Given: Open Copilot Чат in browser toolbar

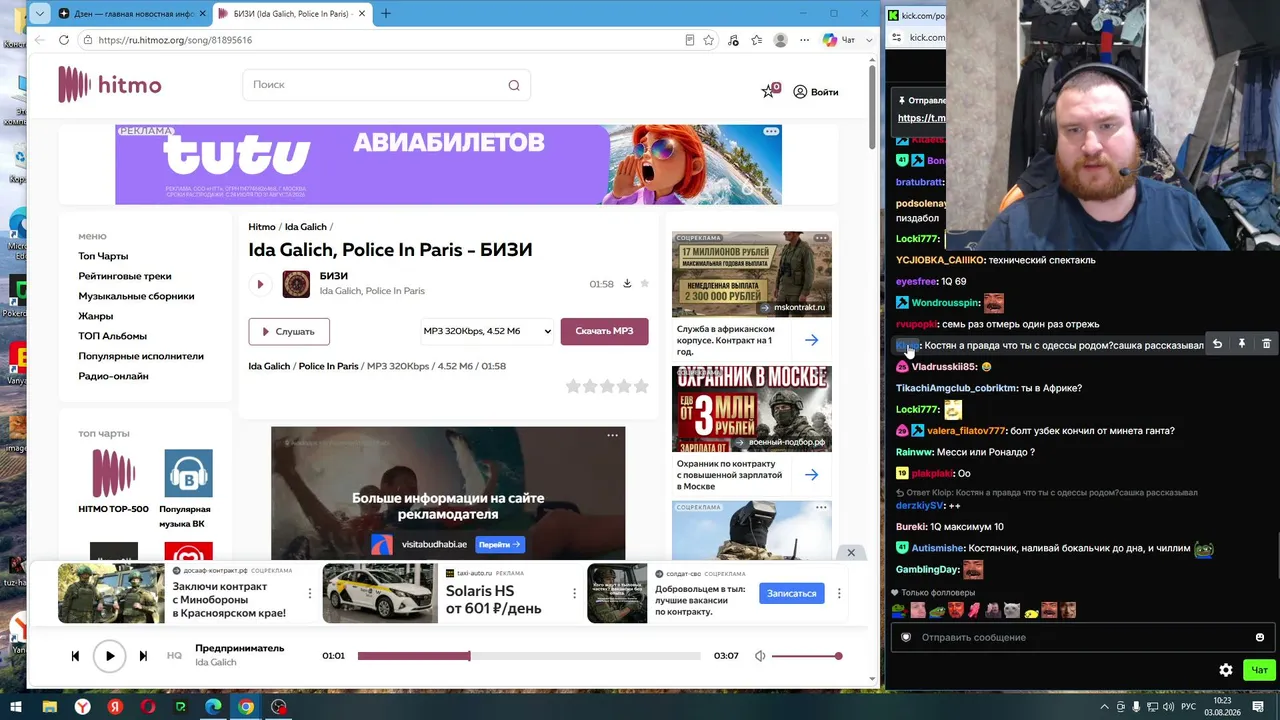Looking at the screenshot, I should click(x=838, y=40).
